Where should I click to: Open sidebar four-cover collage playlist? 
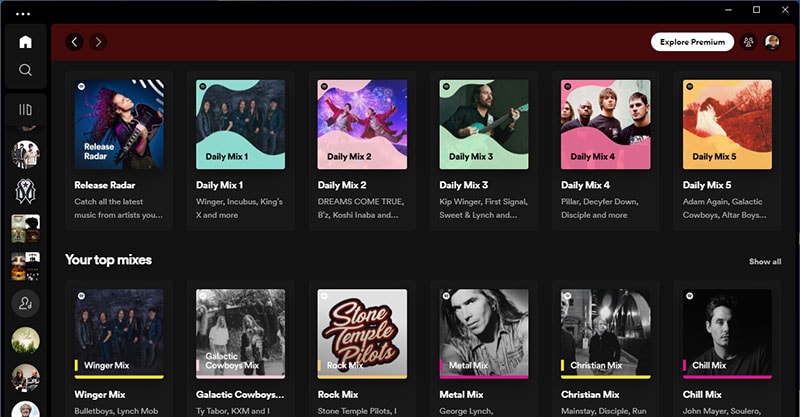pyautogui.click(x=25, y=266)
